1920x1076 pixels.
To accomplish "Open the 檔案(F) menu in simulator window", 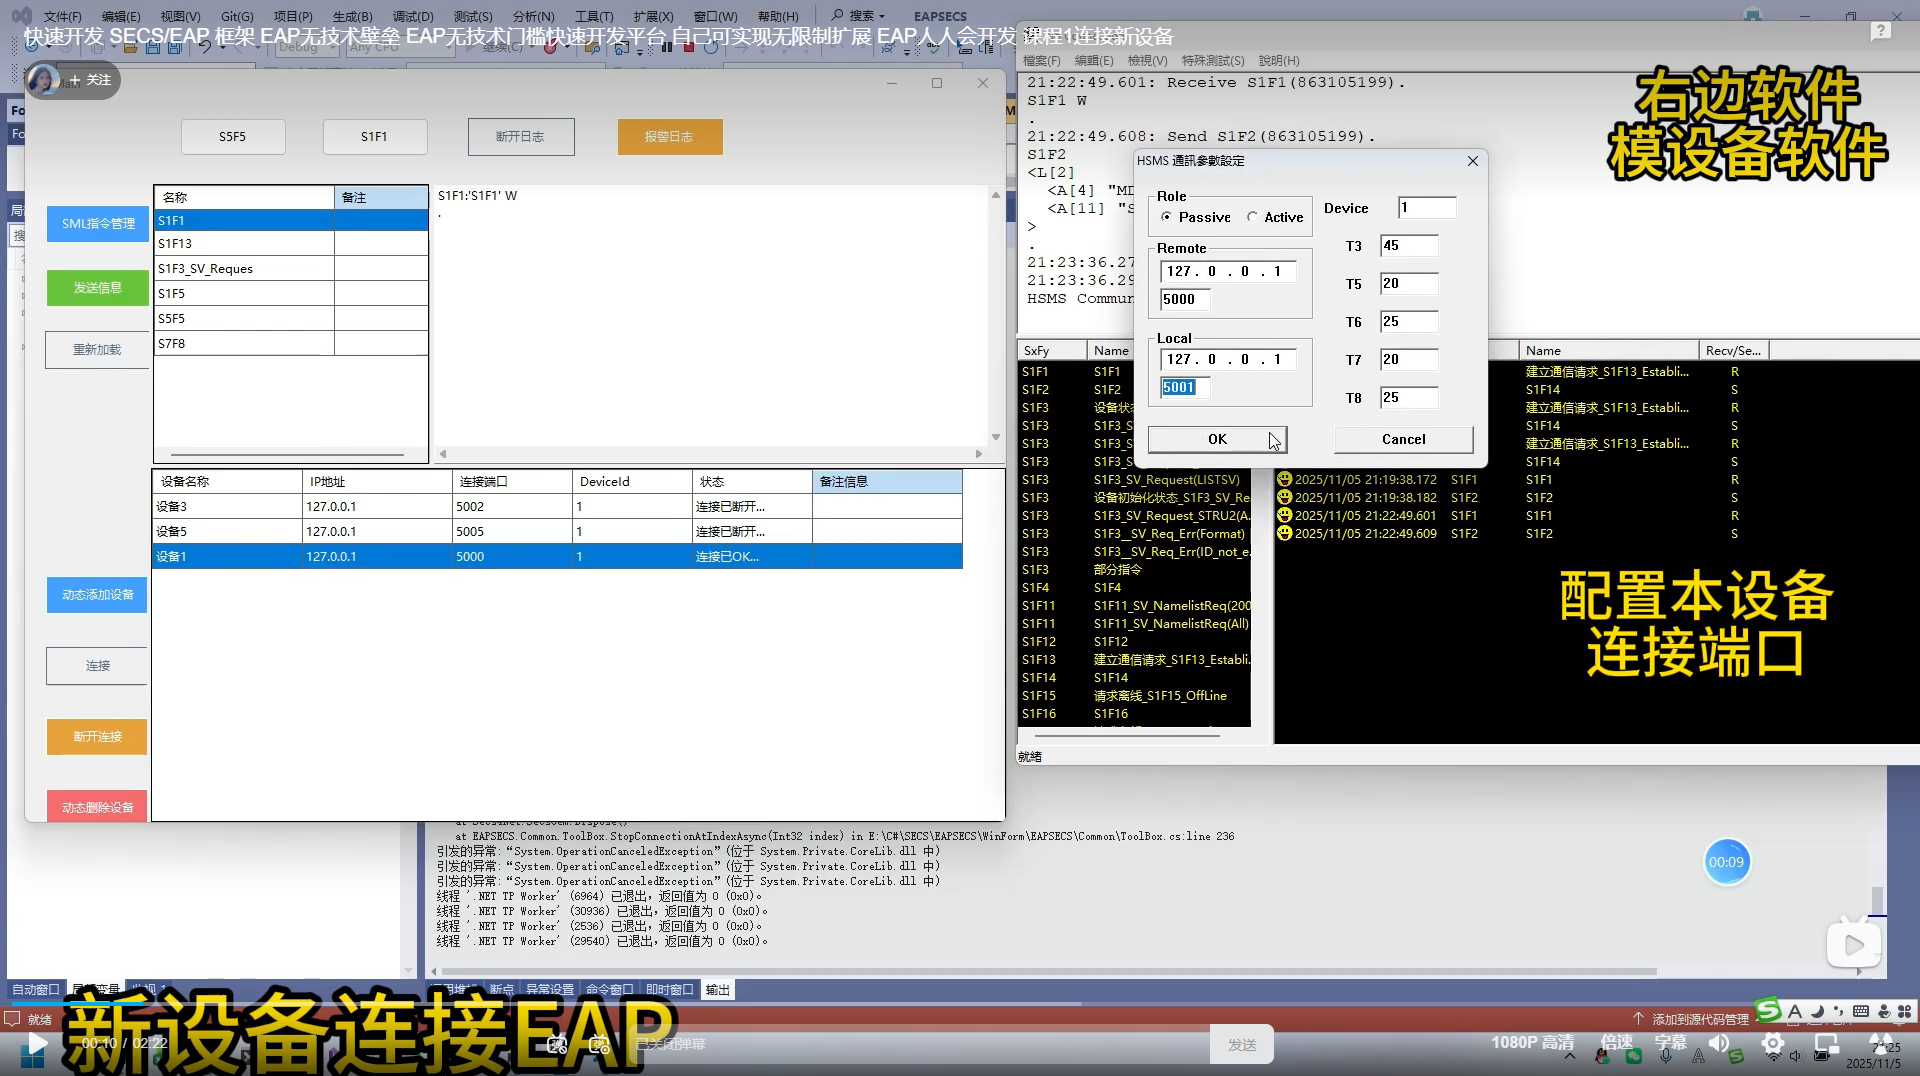I will (1042, 61).
